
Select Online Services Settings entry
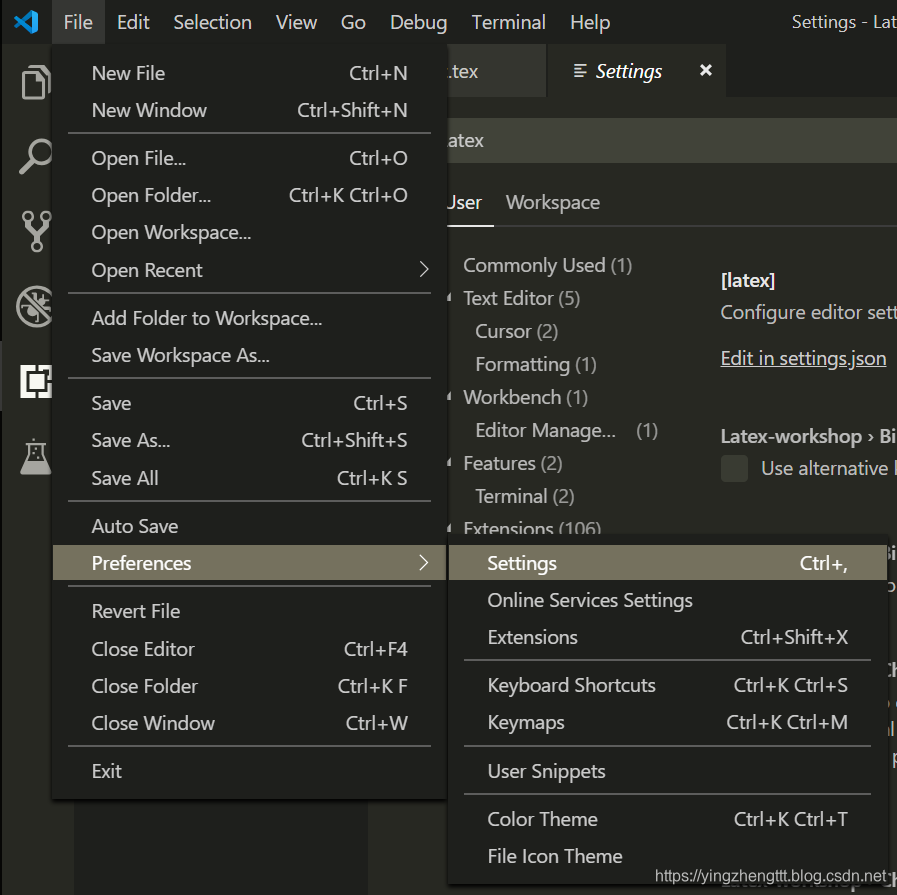[668, 600]
